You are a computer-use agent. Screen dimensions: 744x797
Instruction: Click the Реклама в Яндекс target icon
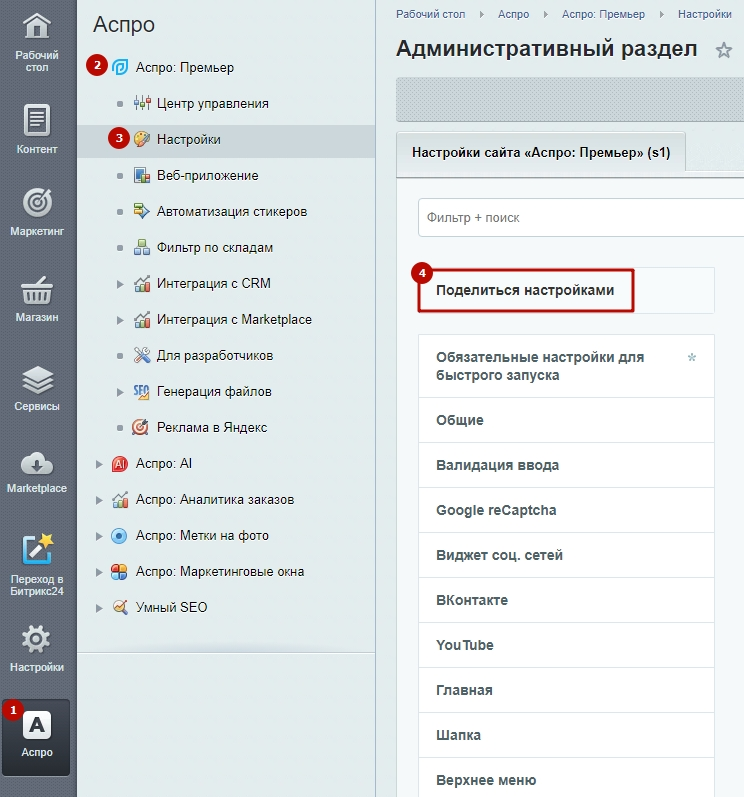(x=140, y=427)
